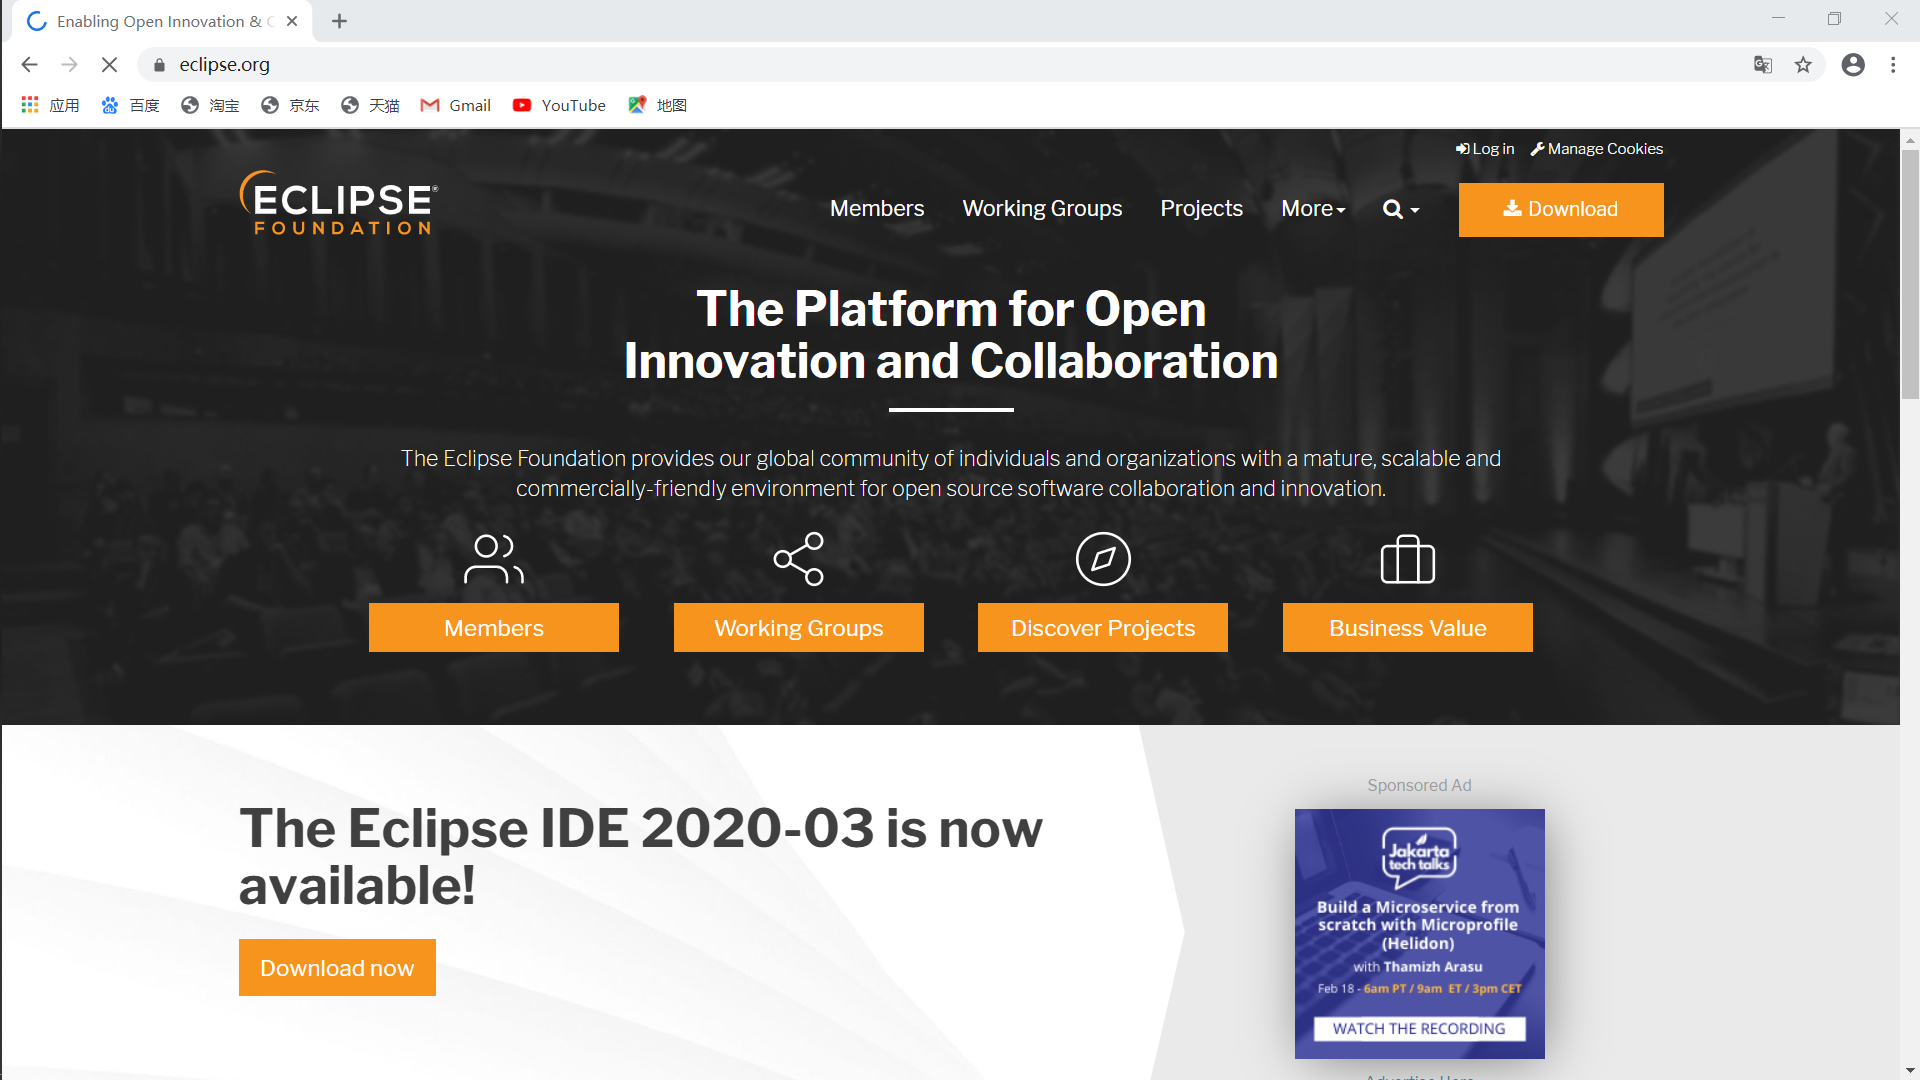Click the Eclipse Foundation logo
1920x1080 pixels.
coord(338,204)
